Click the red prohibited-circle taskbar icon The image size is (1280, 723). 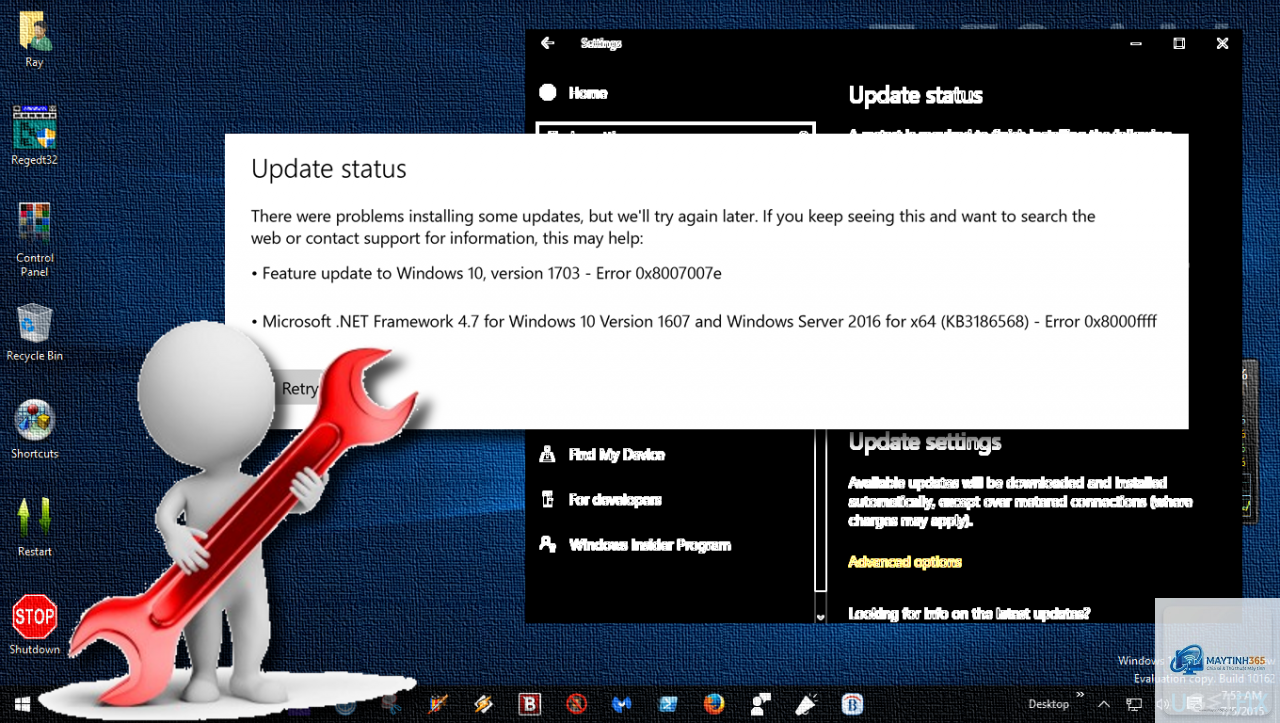coord(575,704)
